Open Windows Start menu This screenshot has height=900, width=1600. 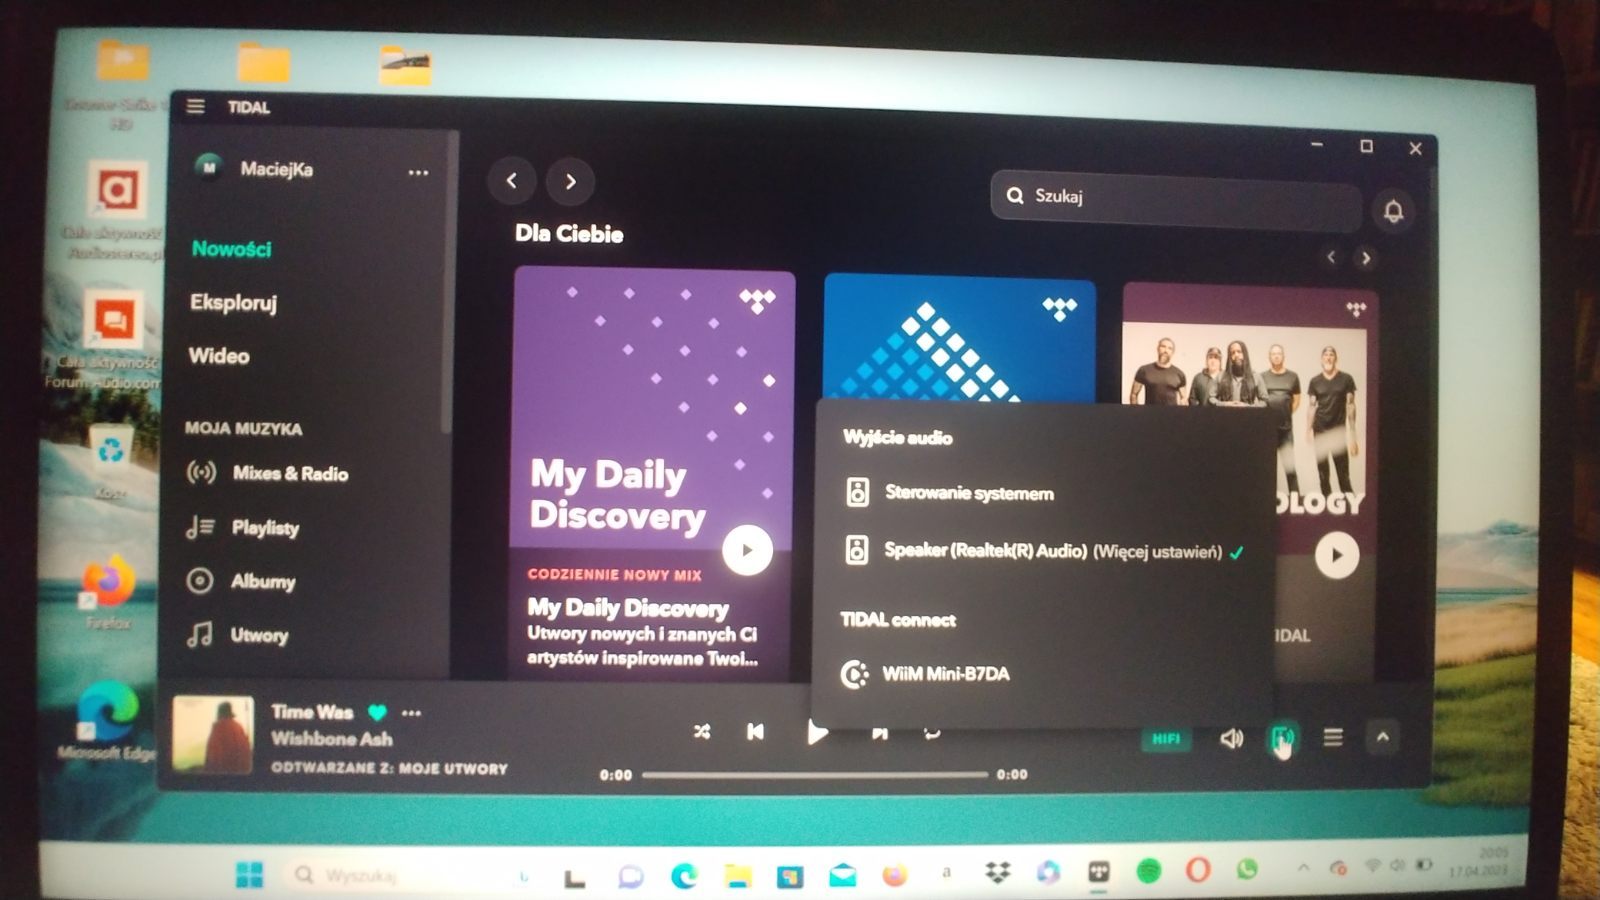(249, 875)
